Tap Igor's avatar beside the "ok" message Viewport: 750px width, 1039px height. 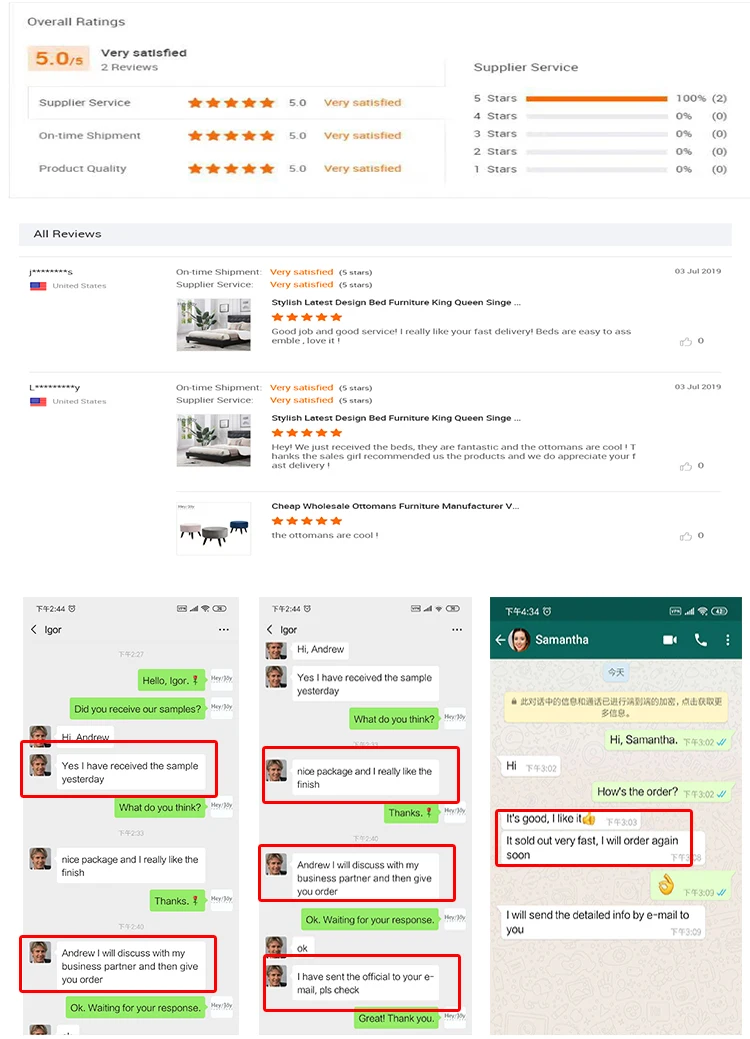(x=276, y=946)
